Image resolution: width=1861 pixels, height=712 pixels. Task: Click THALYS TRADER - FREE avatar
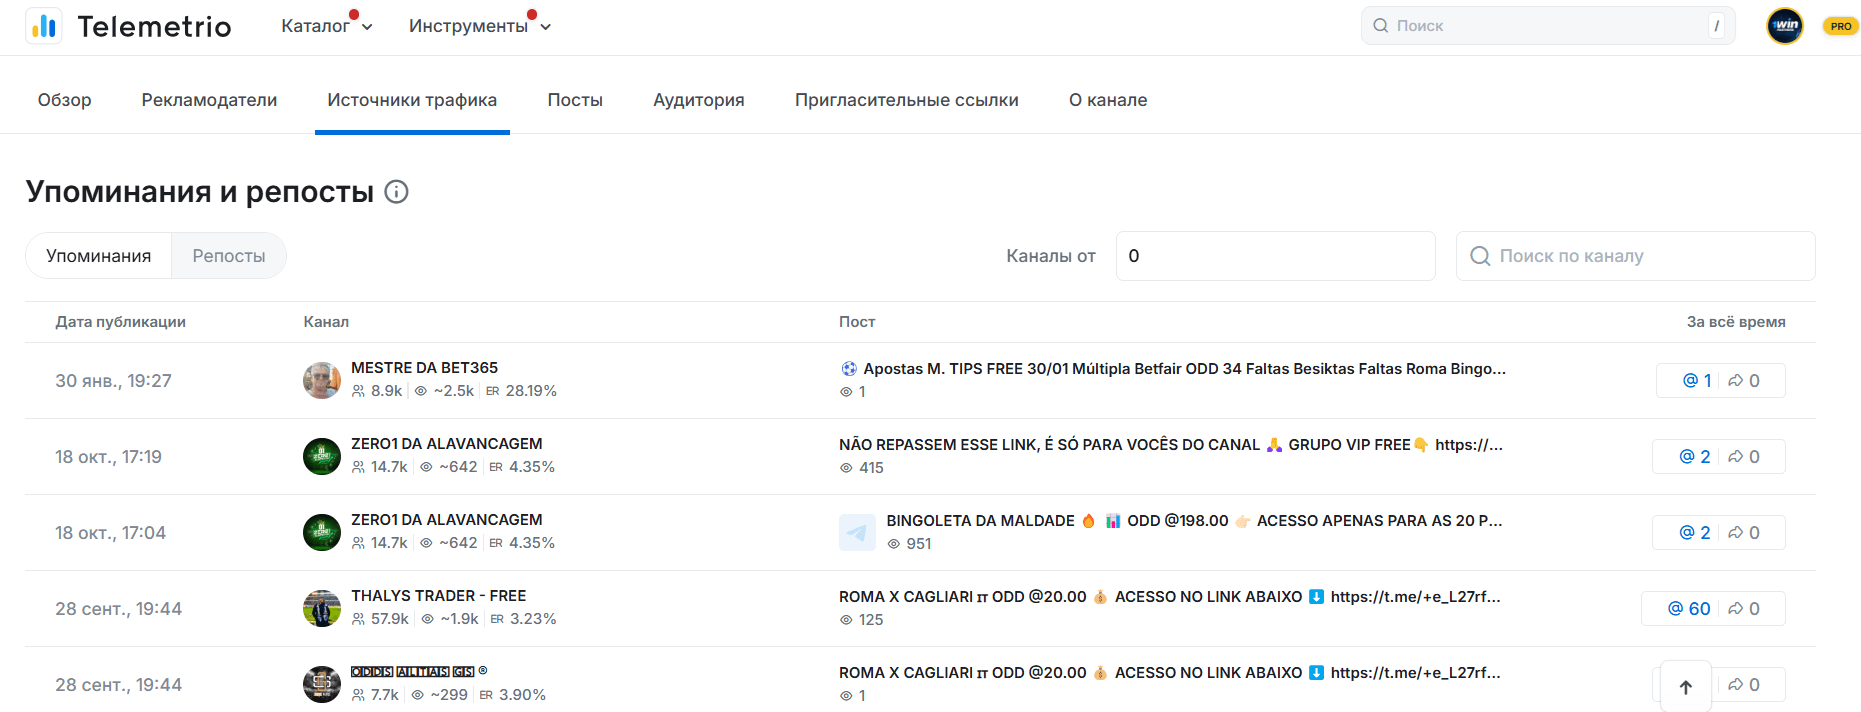tap(322, 608)
